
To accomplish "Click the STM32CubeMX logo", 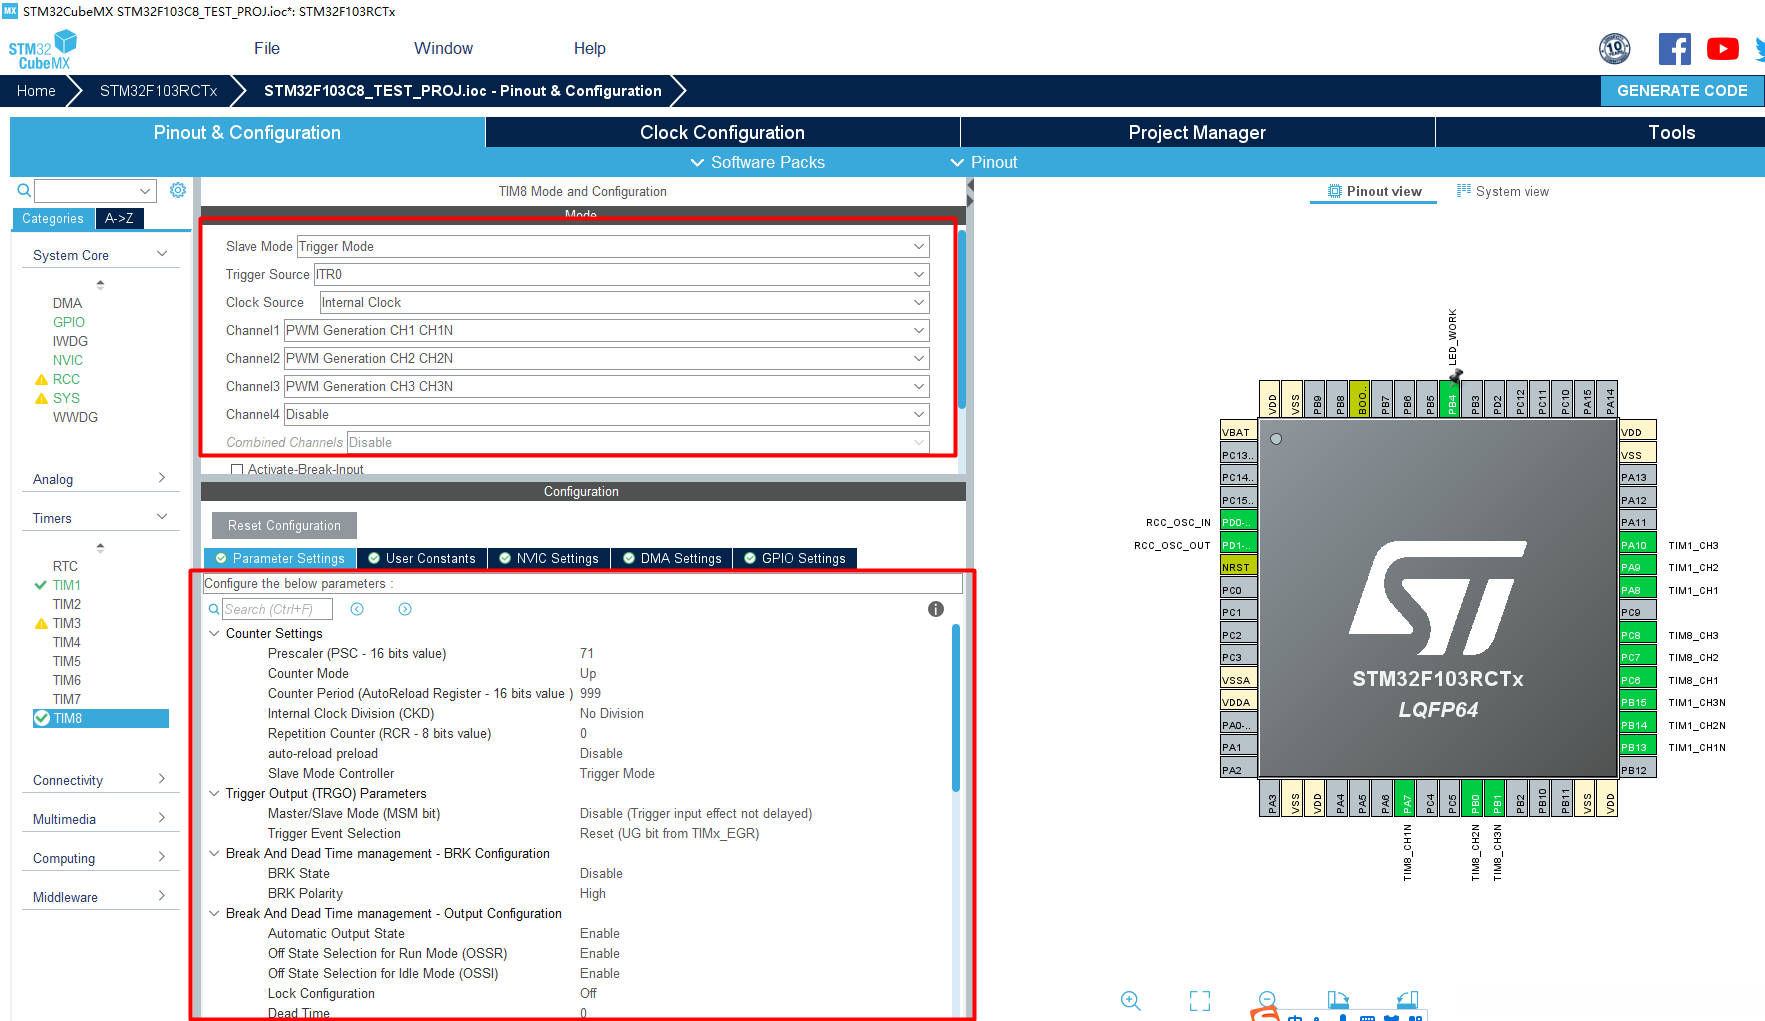I will (x=43, y=50).
